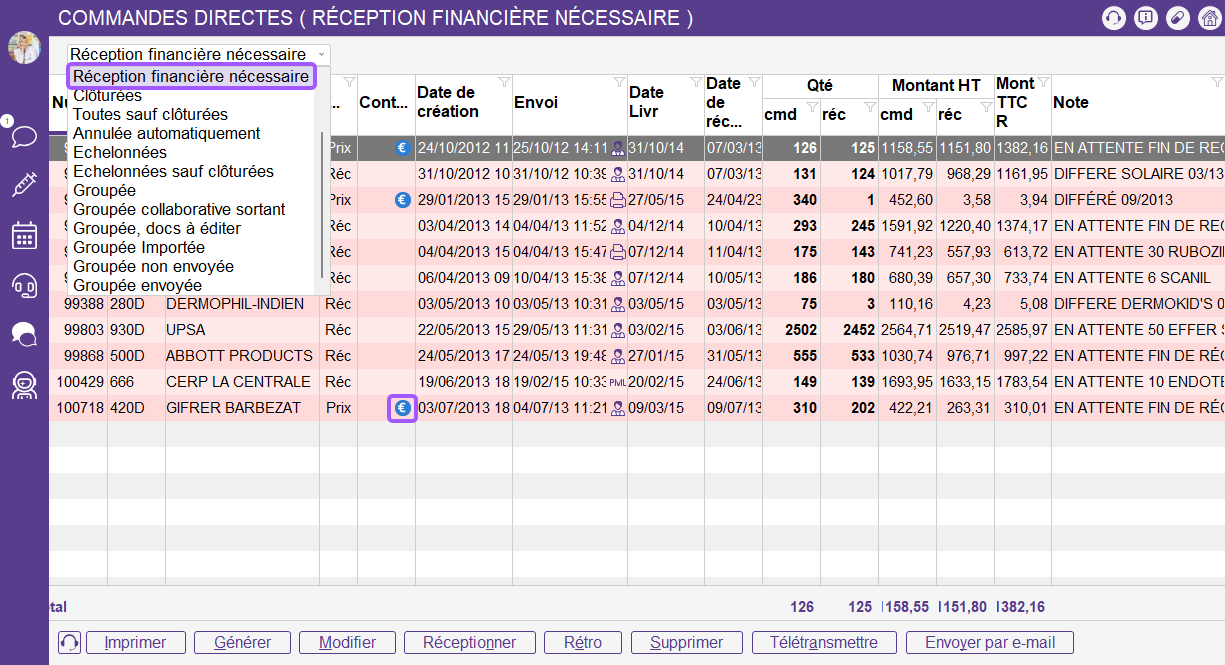The height and width of the screenshot is (665, 1225).
Task: Click the user profile avatar photo
Action: click(24, 48)
